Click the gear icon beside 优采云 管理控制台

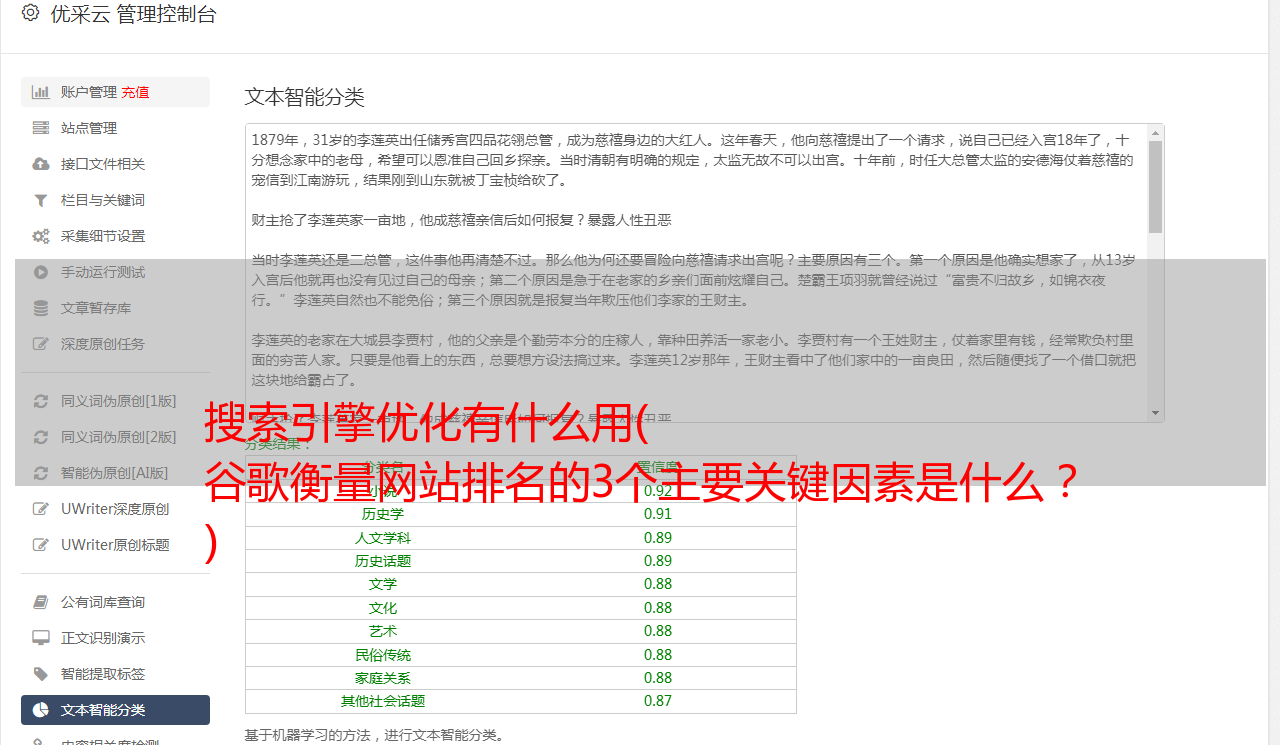(x=30, y=13)
